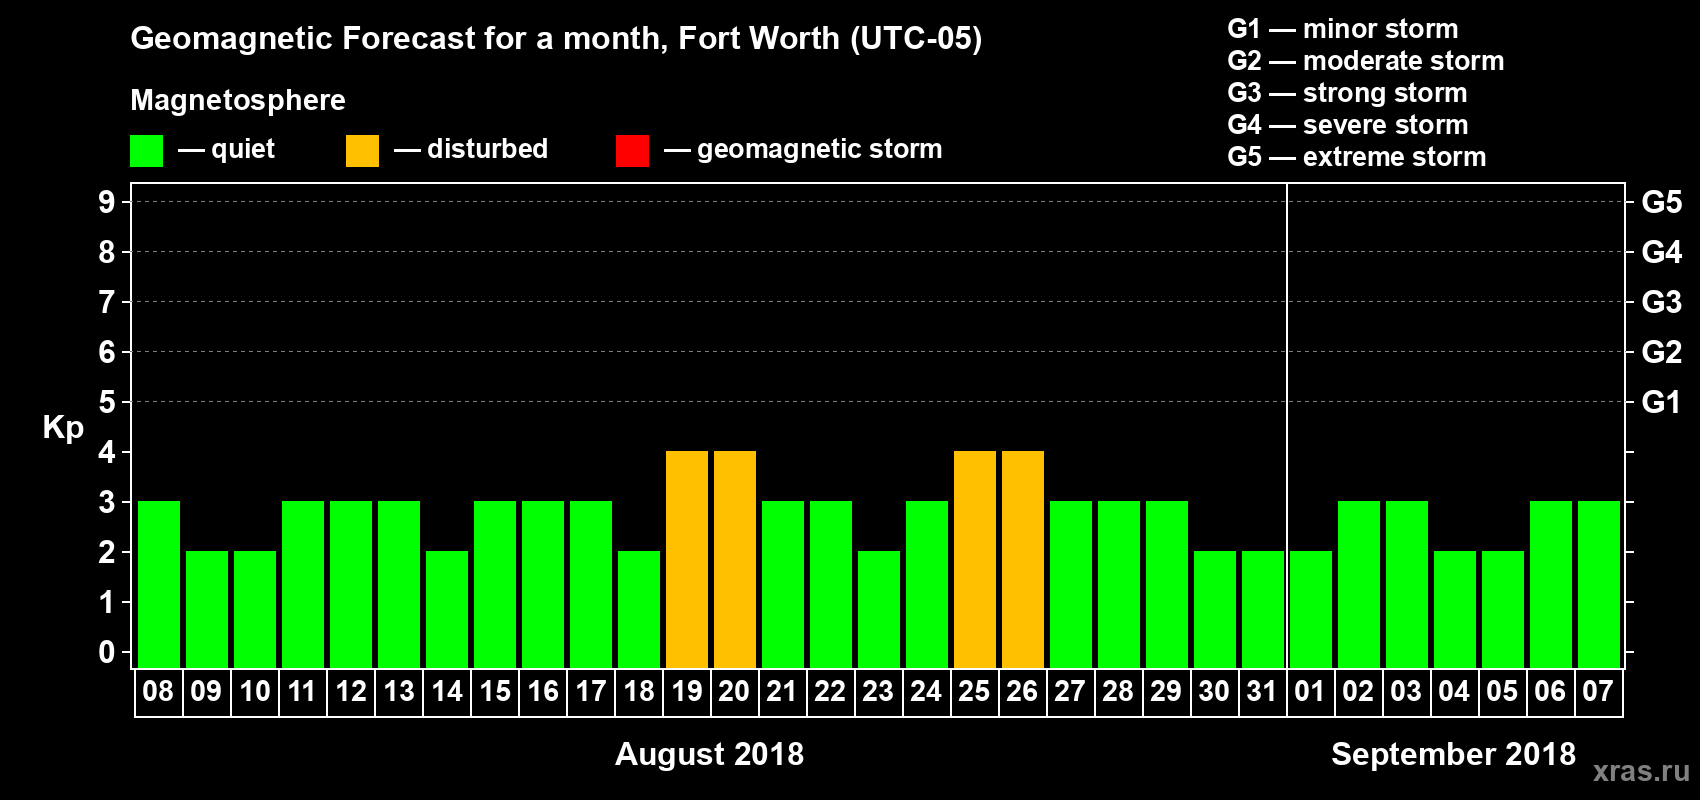Select the orange bar for August 26
Viewport: 1700px width, 800px height.
(1023, 559)
